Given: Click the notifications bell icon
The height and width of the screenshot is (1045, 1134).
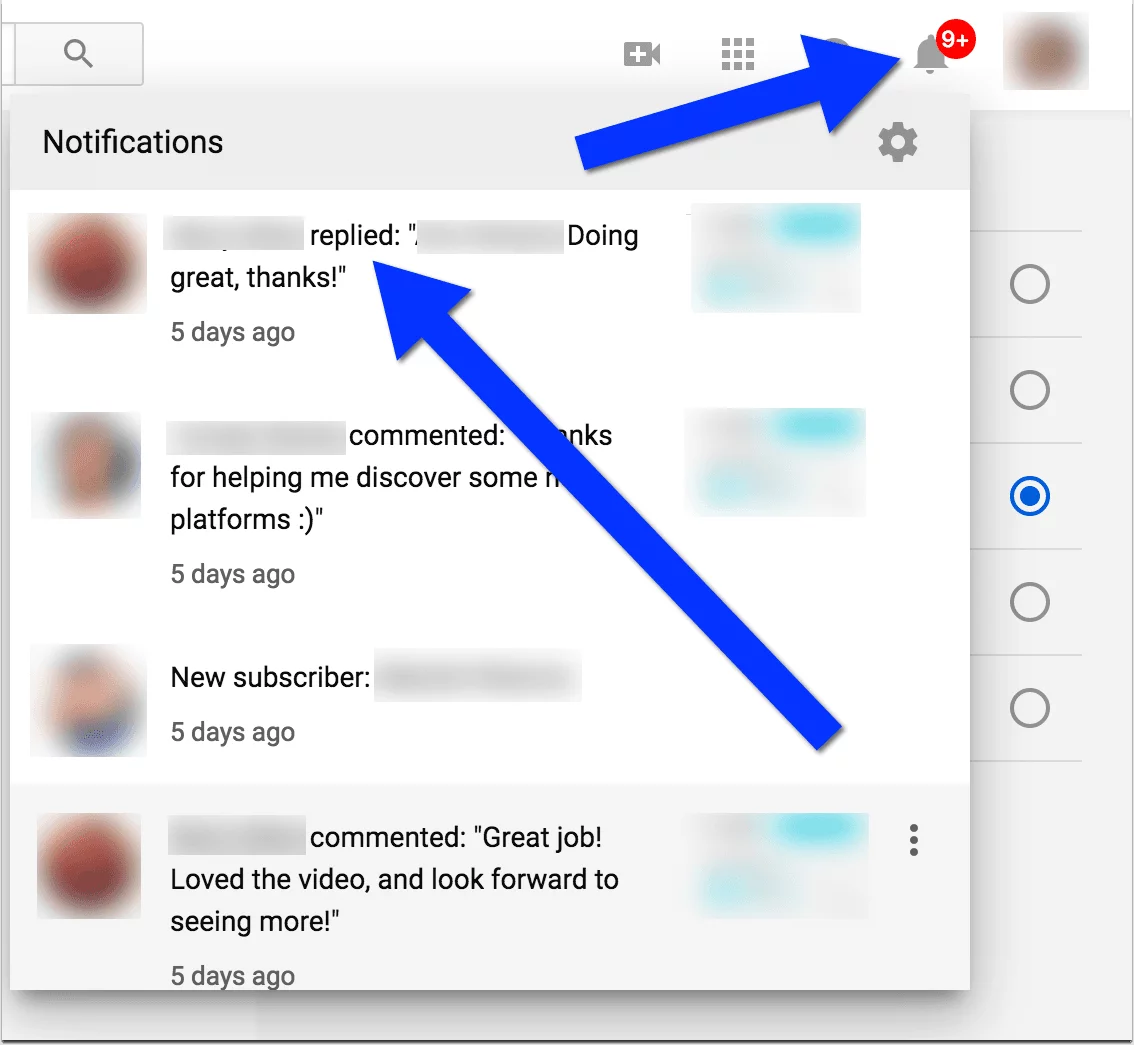Looking at the screenshot, I should 931,55.
